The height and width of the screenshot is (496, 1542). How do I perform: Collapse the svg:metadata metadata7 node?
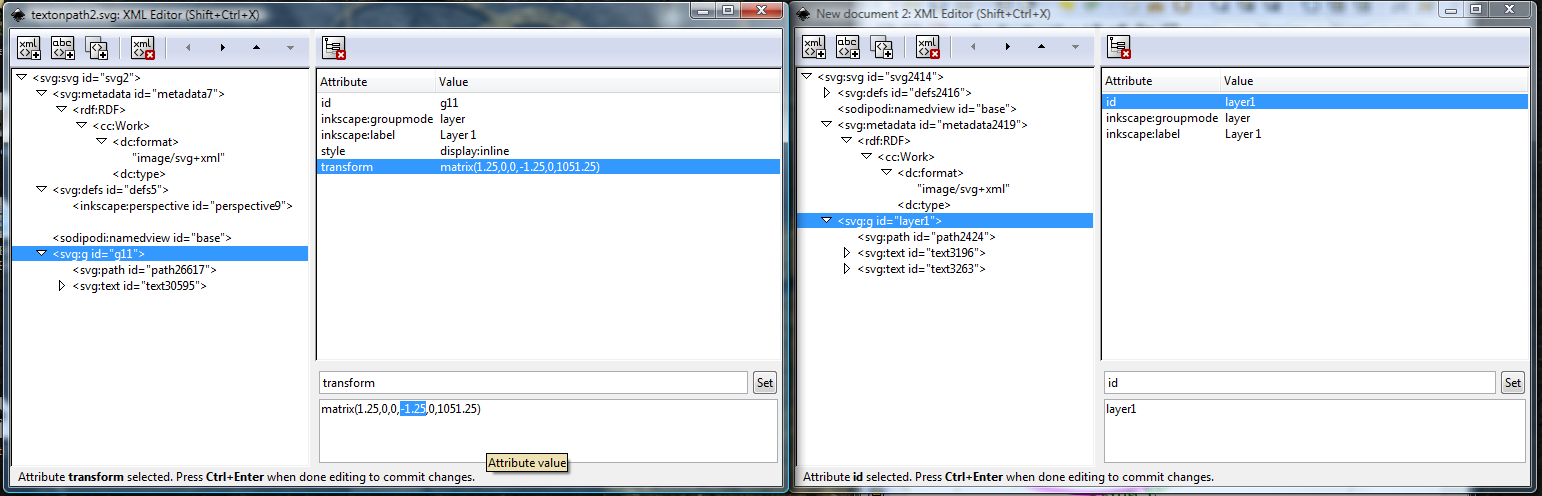[x=41, y=94]
